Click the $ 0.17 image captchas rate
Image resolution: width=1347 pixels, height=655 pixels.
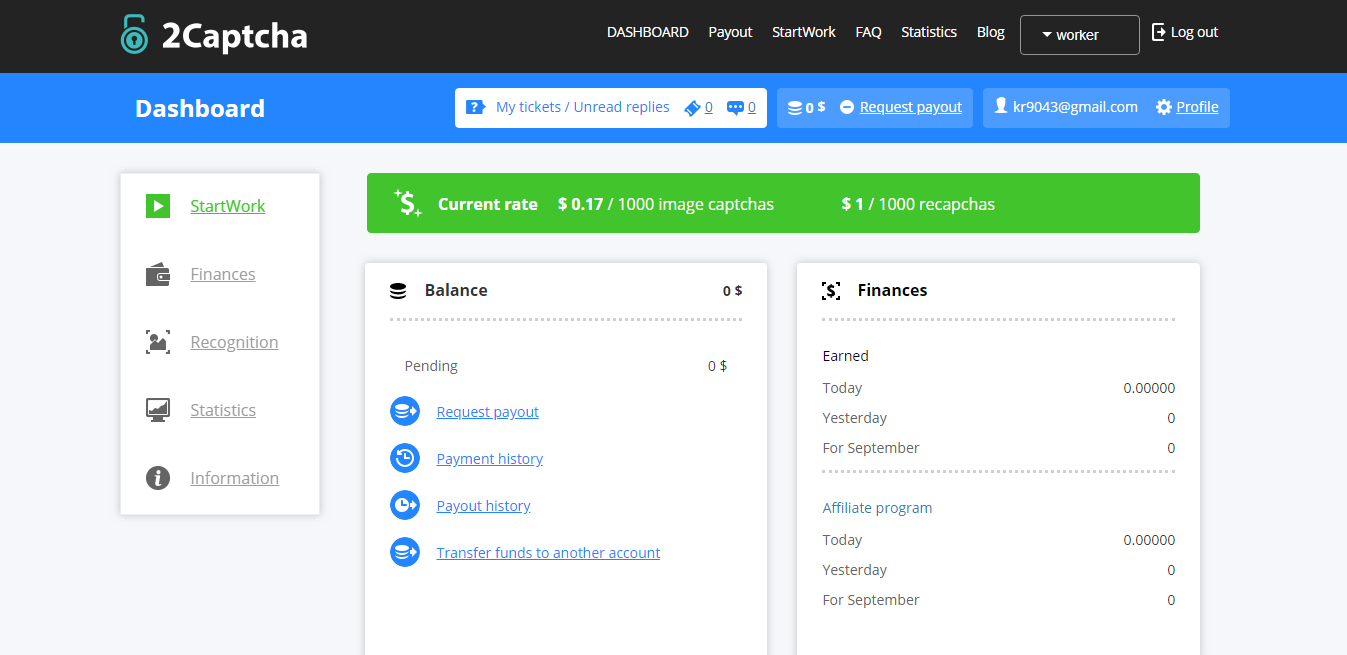pos(666,204)
